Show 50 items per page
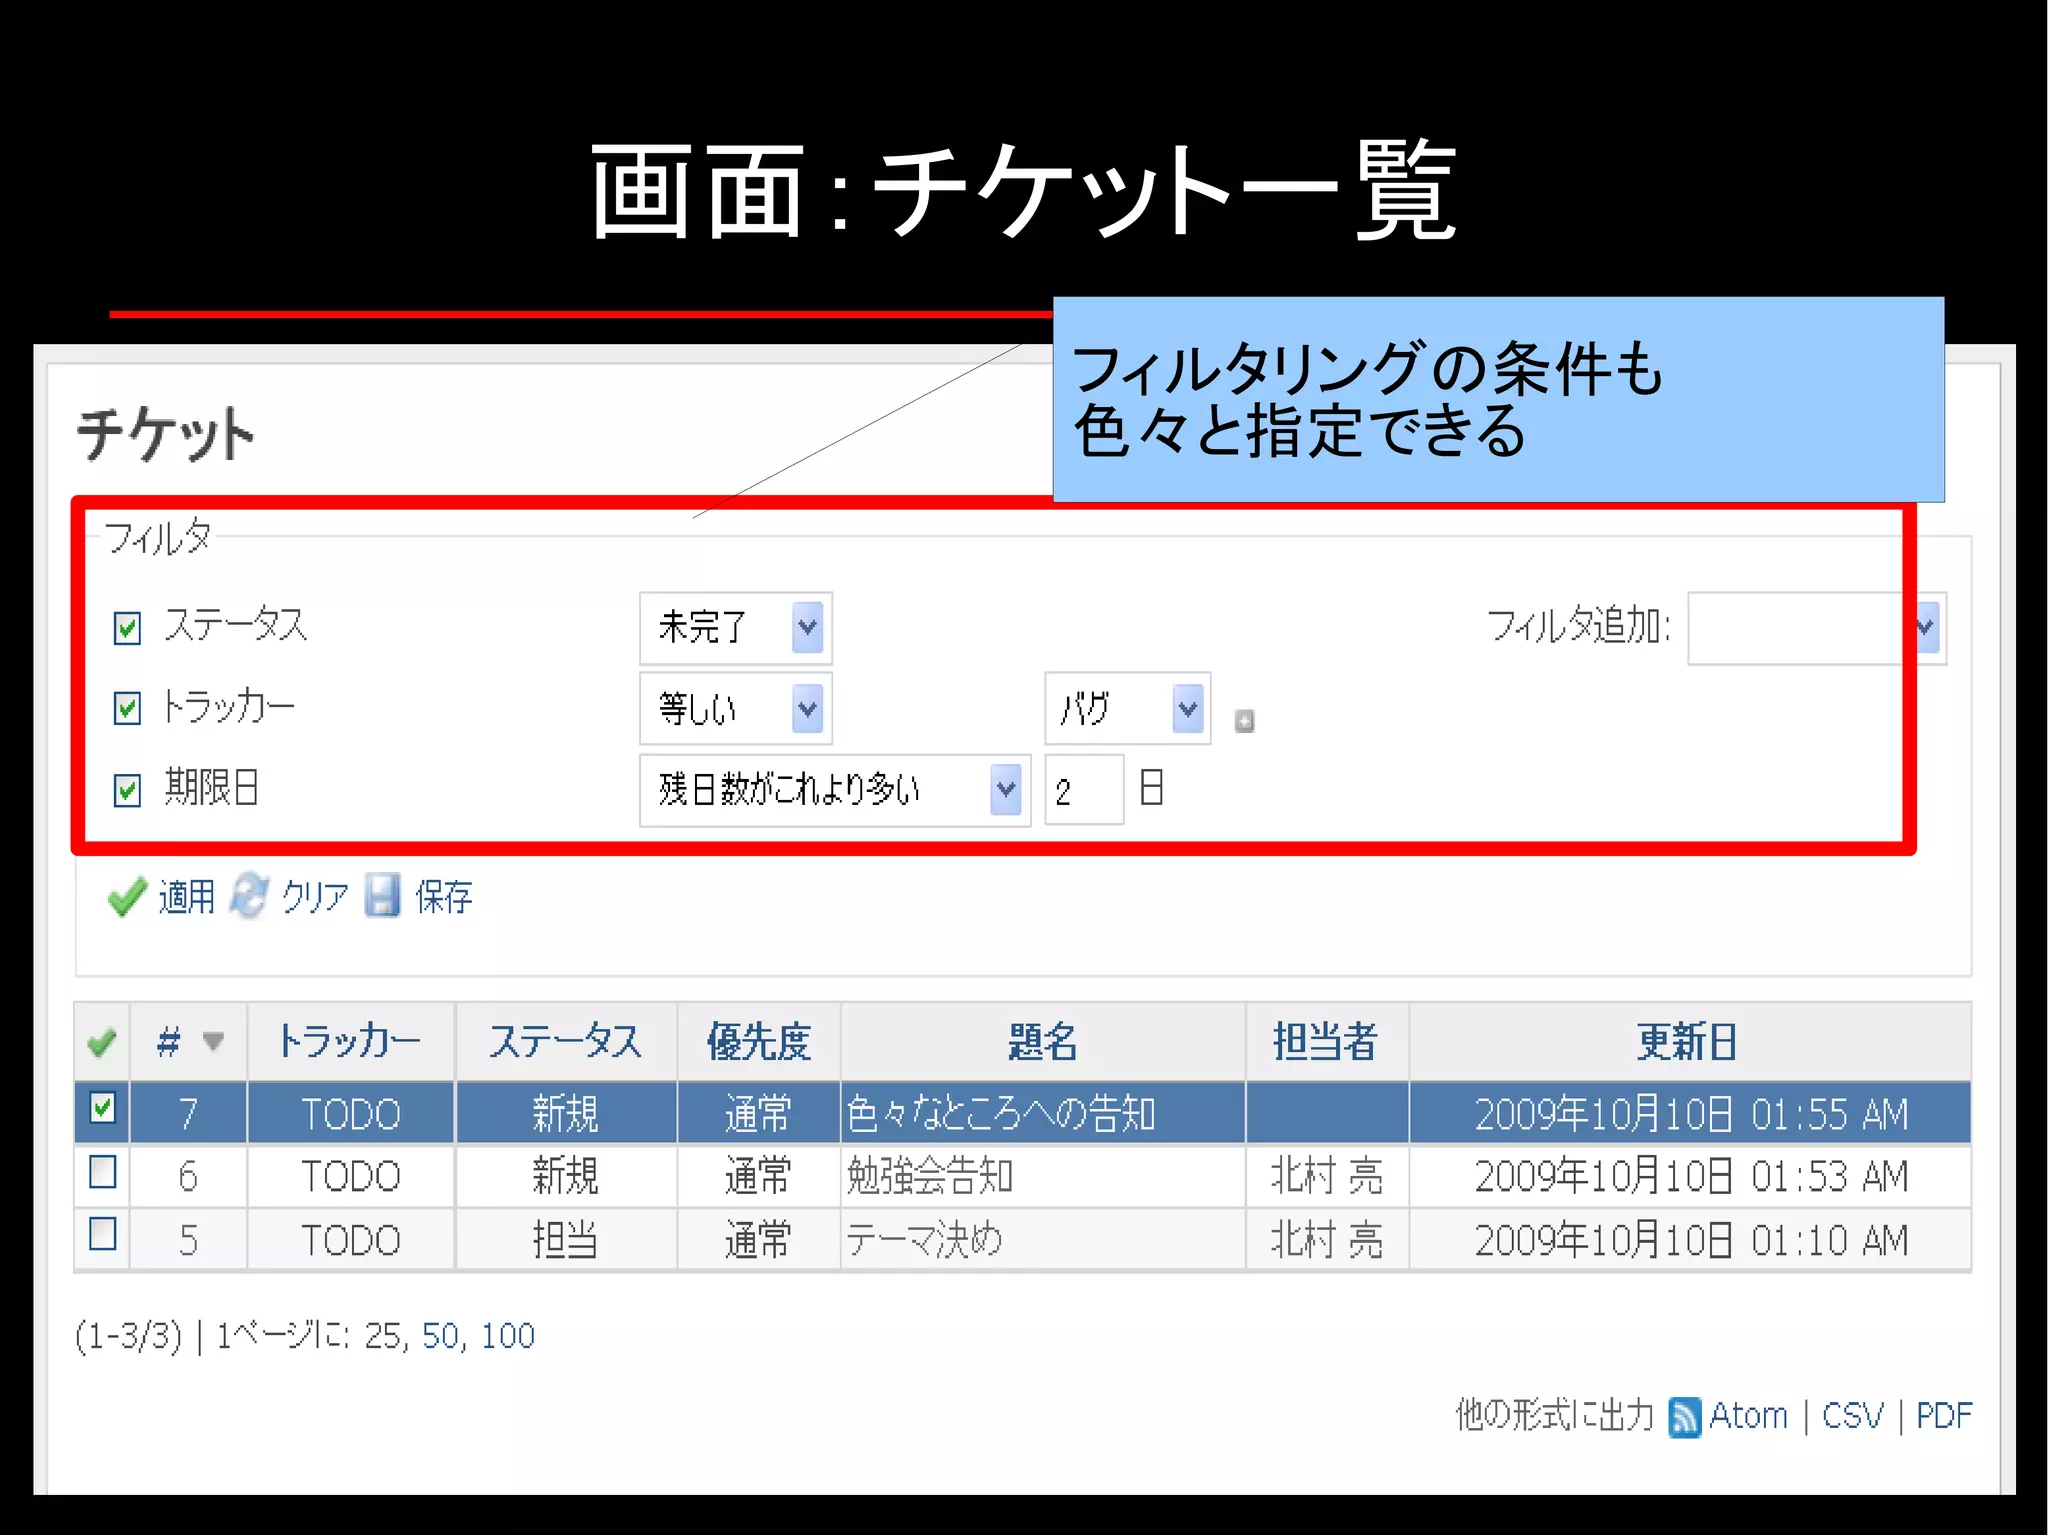 (440, 1336)
